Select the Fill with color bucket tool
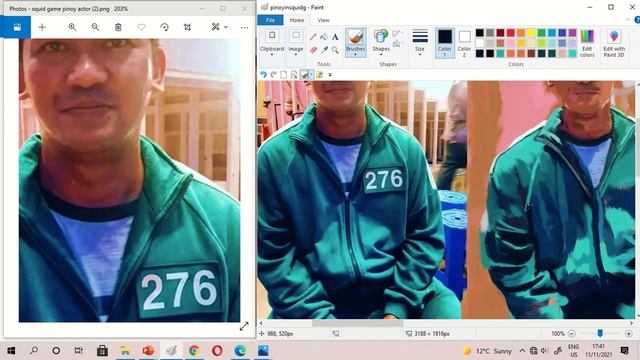Screen dimensions: 640x360 click(324, 37)
